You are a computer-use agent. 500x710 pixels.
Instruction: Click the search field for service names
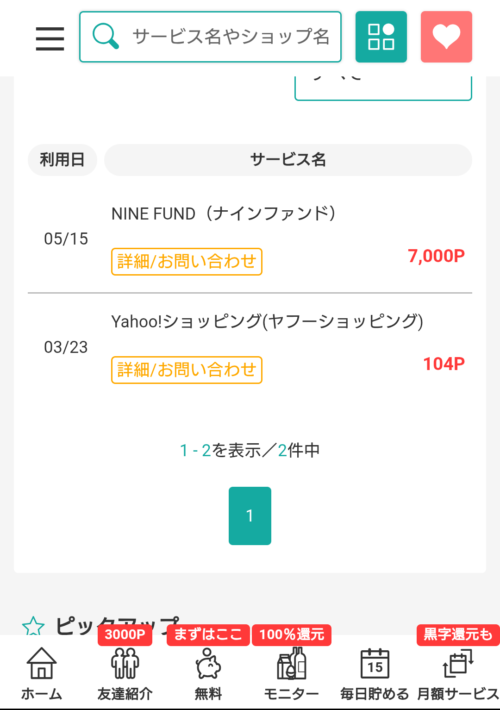tap(210, 37)
